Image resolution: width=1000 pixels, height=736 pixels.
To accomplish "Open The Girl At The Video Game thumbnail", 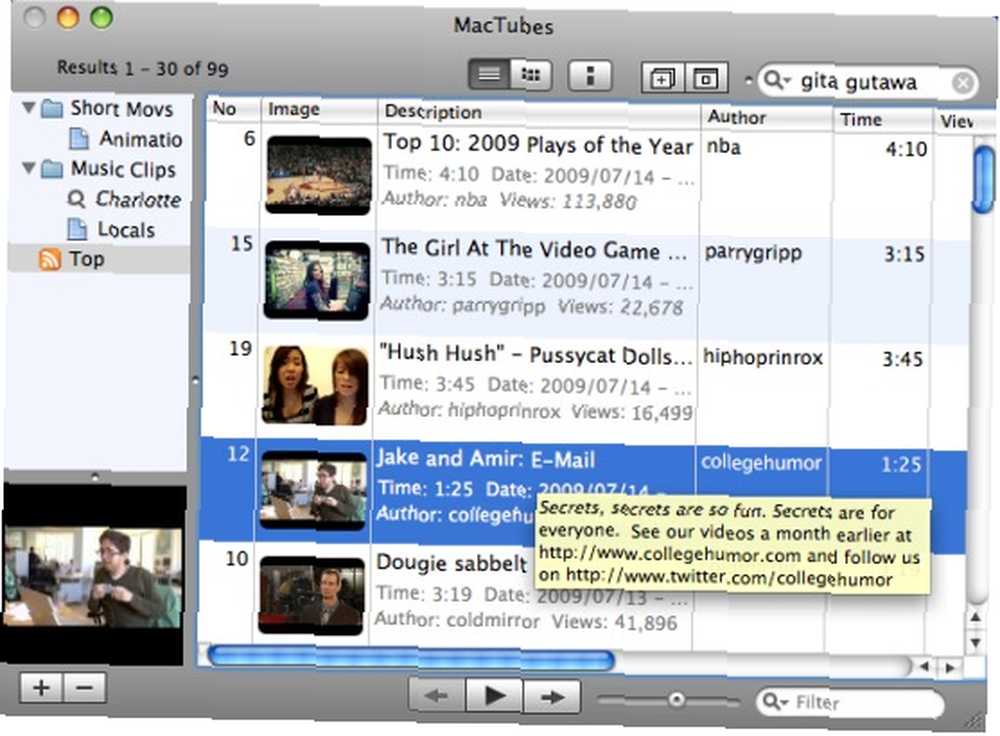I will (x=317, y=280).
